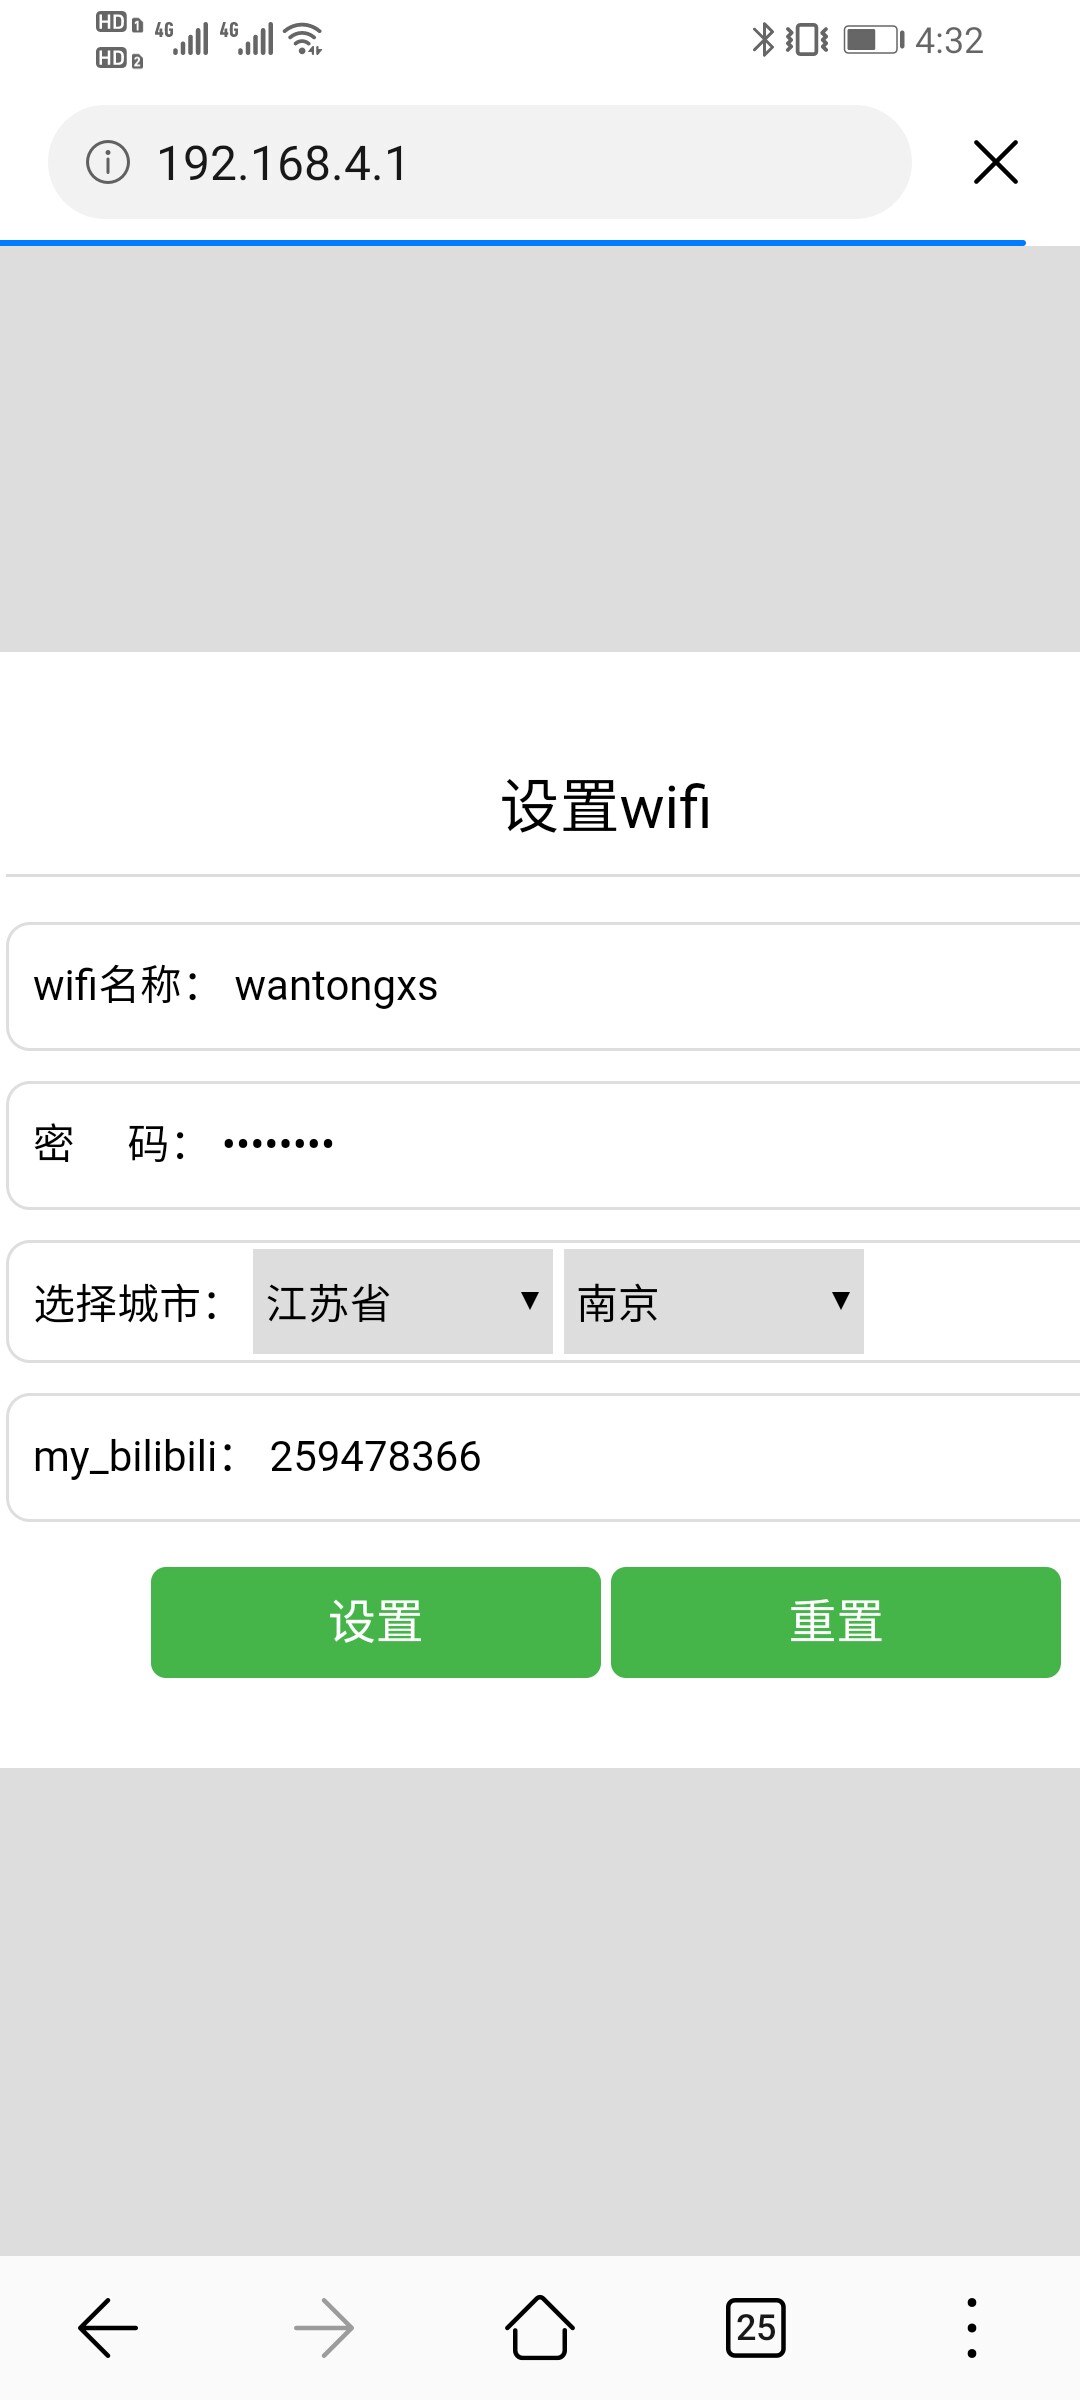
Task: Tap the 4:32 clock in status bar
Action: [x=949, y=40]
